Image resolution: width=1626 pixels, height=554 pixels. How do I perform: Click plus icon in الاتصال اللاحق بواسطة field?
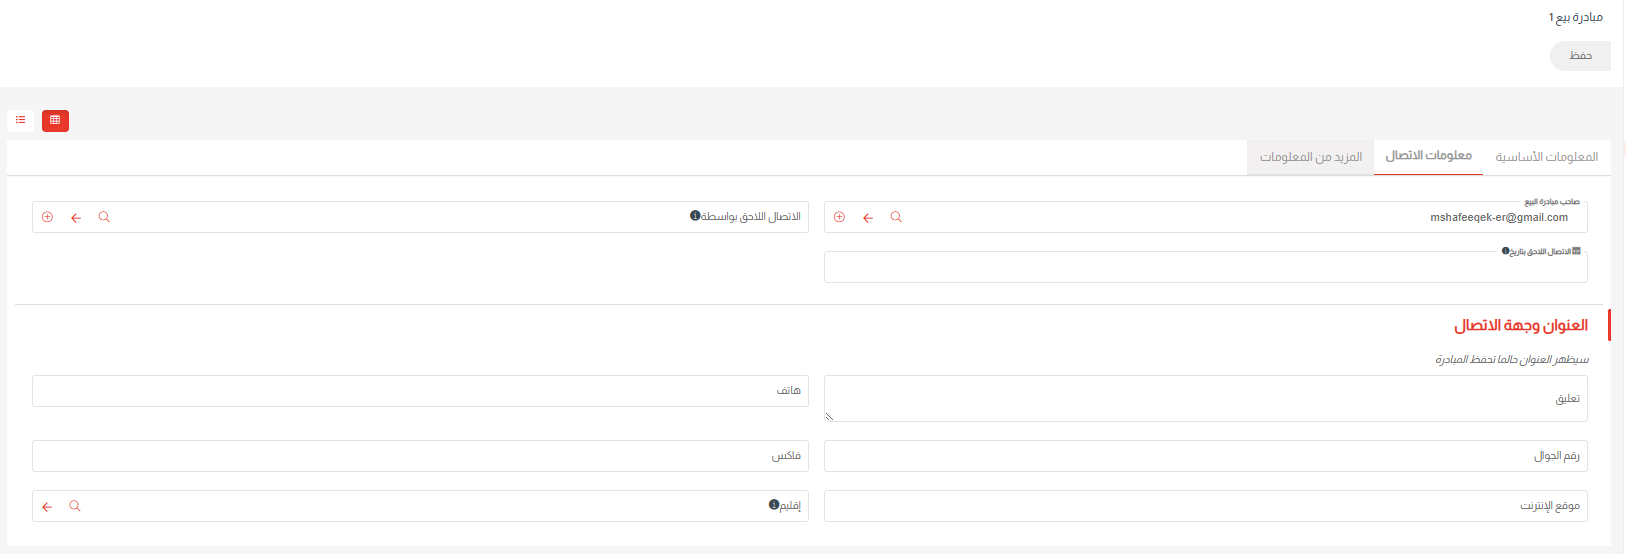[x=47, y=217]
